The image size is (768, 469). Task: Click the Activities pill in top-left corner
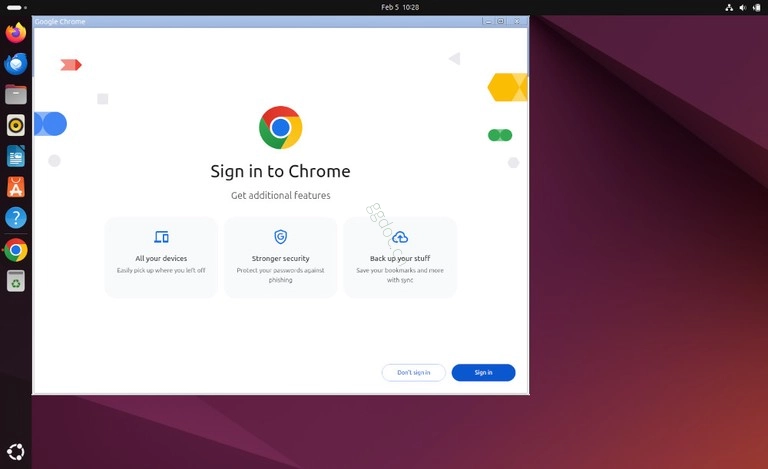[14, 7]
